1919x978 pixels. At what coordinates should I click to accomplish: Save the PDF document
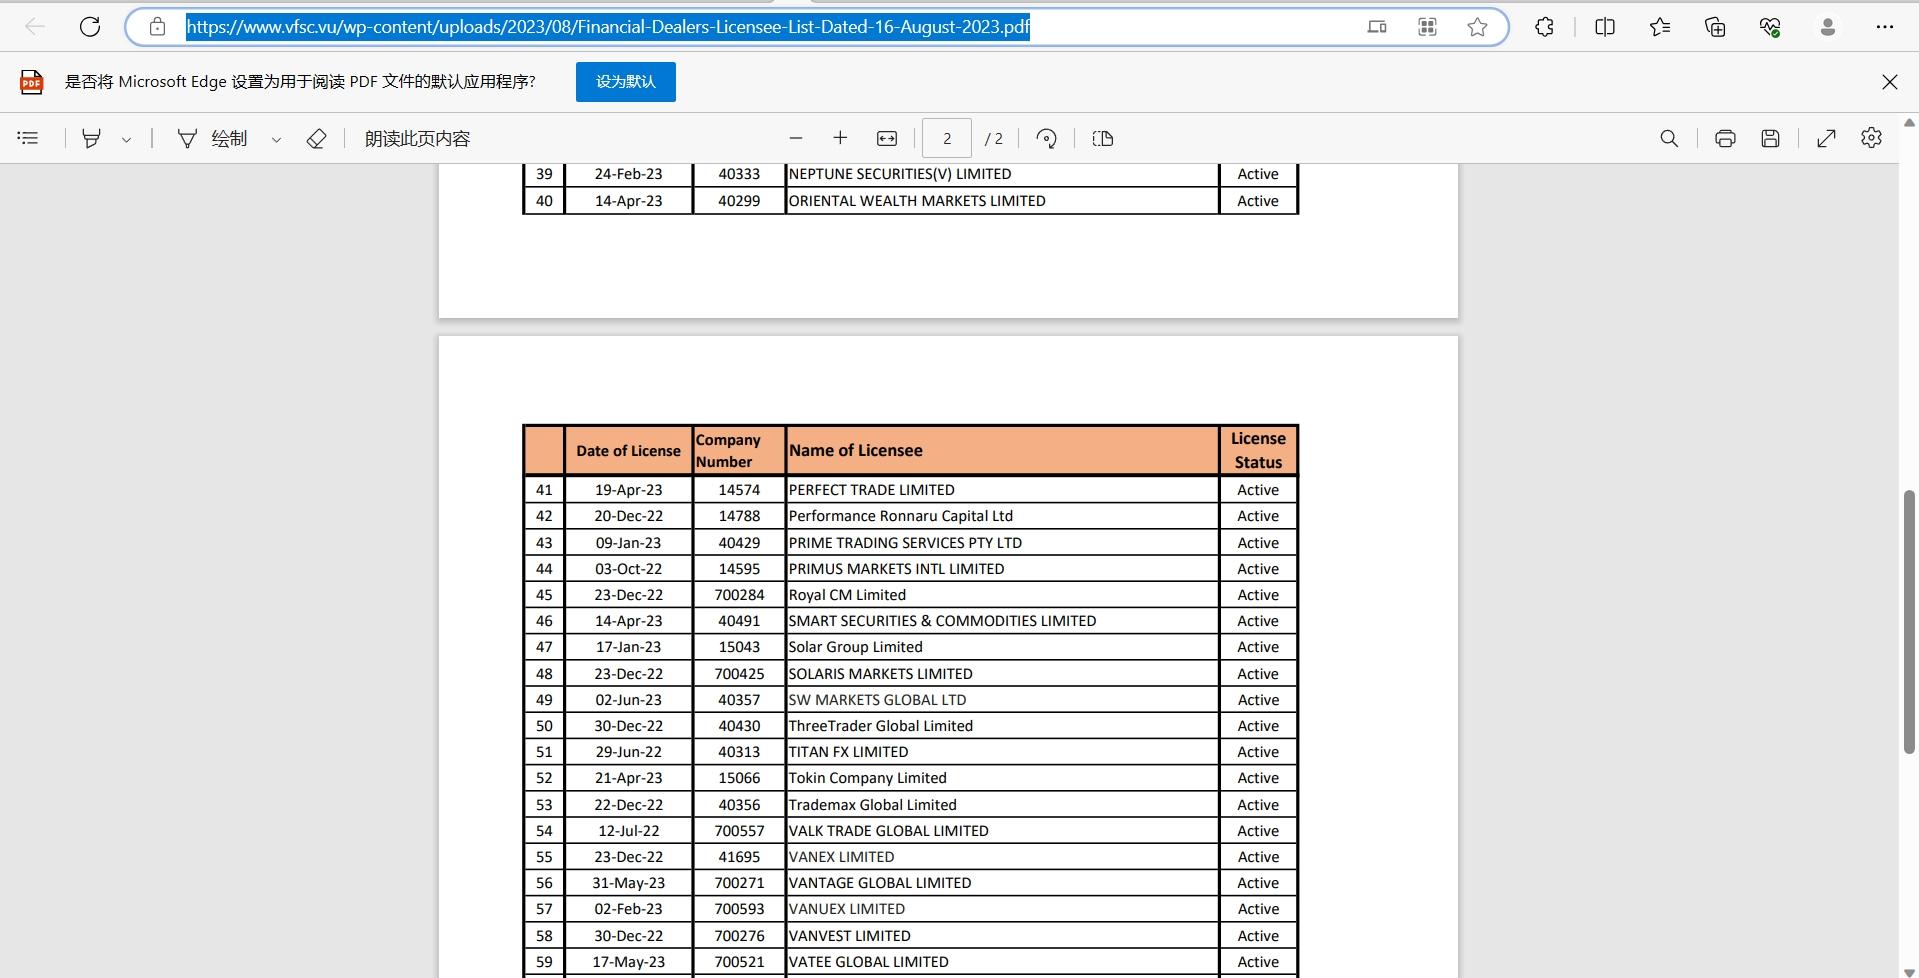point(1771,138)
